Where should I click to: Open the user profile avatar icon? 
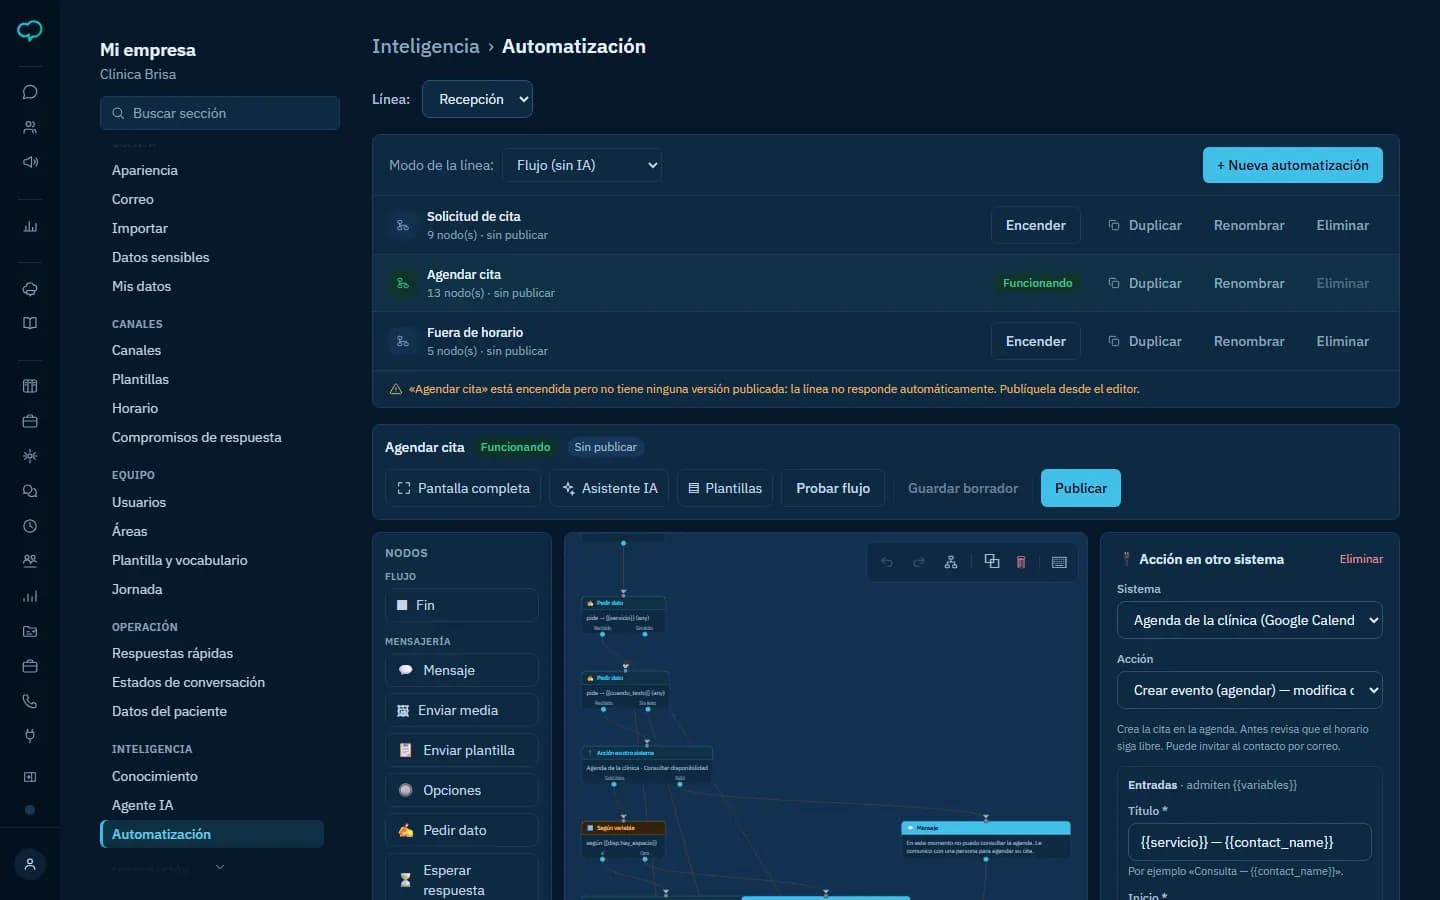pos(30,864)
